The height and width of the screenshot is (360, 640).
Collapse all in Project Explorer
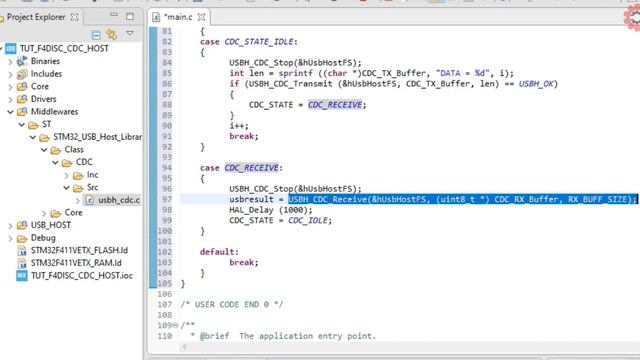pos(96,35)
